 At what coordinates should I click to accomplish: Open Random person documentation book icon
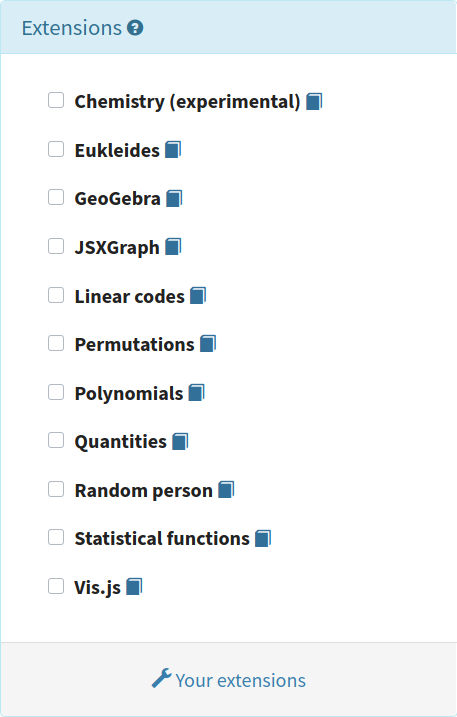(x=226, y=490)
